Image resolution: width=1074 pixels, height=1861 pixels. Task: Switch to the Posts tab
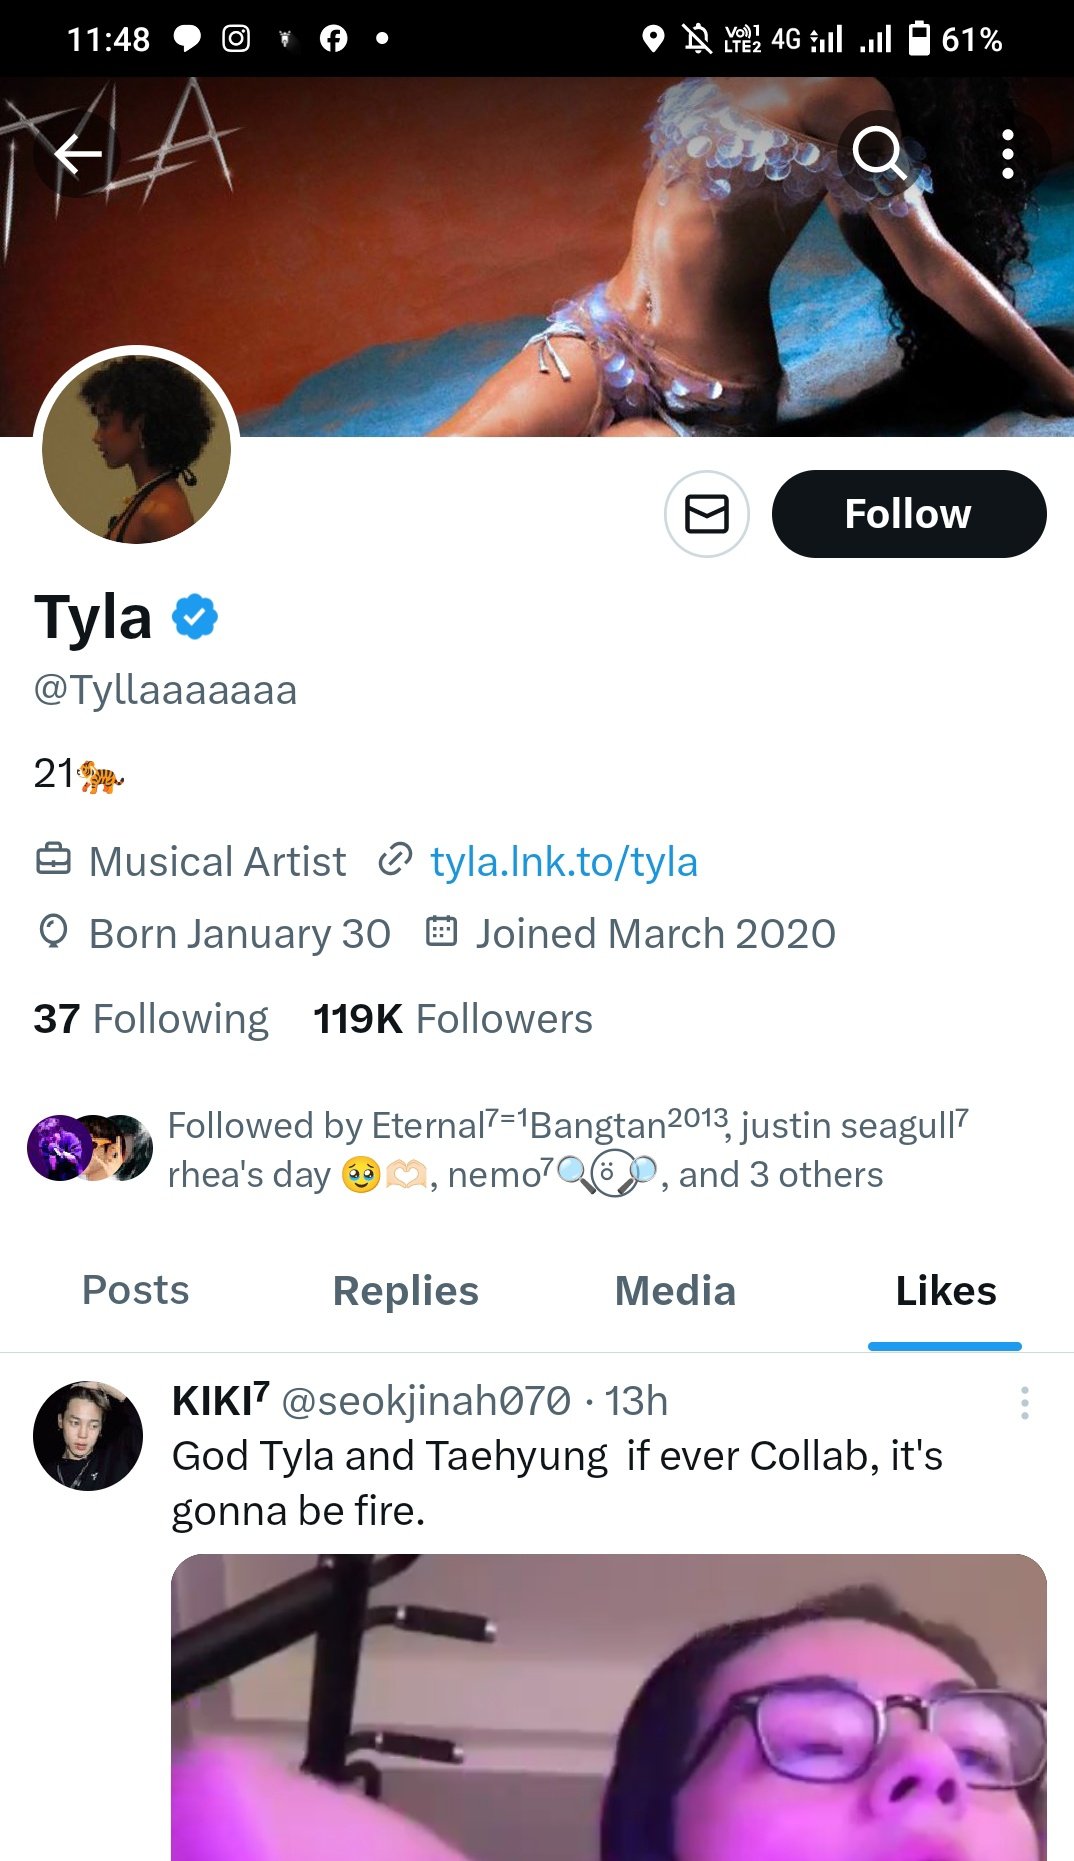point(135,1291)
